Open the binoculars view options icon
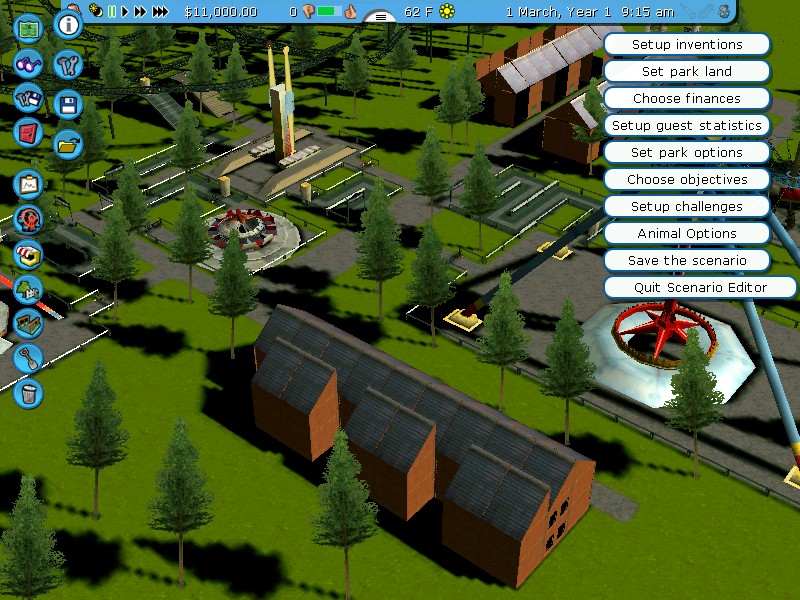The height and width of the screenshot is (600, 800). click(28, 64)
